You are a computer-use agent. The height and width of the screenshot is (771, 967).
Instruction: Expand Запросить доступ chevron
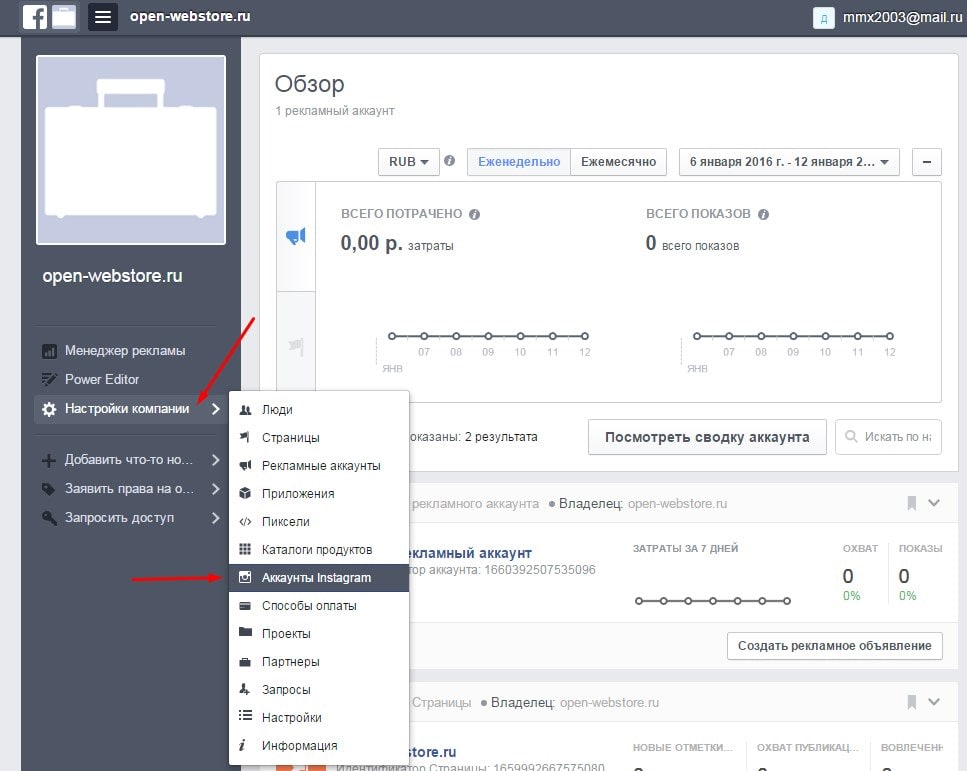tap(215, 517)
